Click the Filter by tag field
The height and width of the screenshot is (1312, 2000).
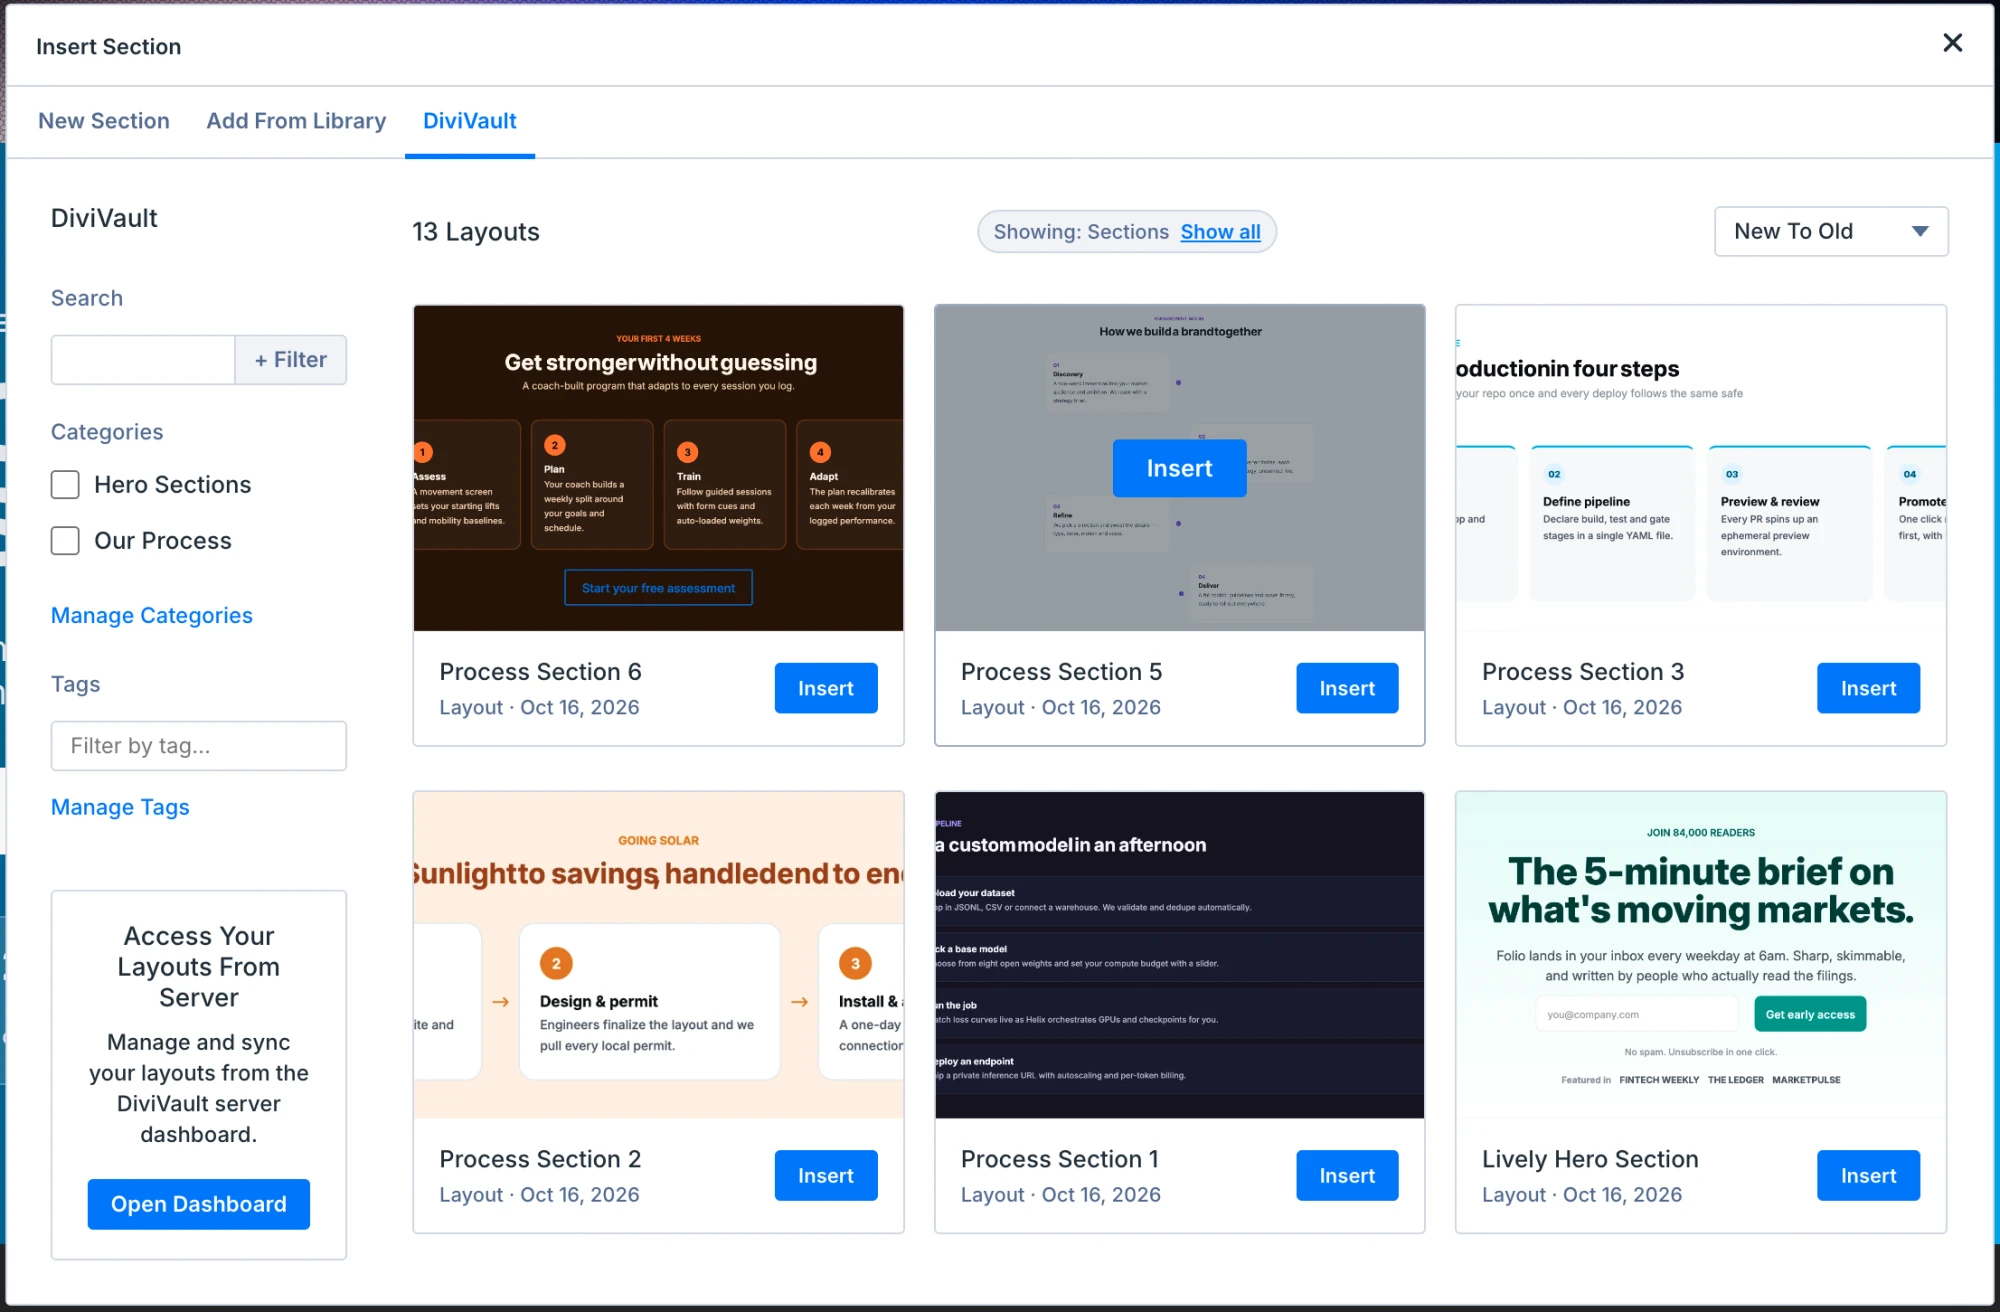coord(199,746)
